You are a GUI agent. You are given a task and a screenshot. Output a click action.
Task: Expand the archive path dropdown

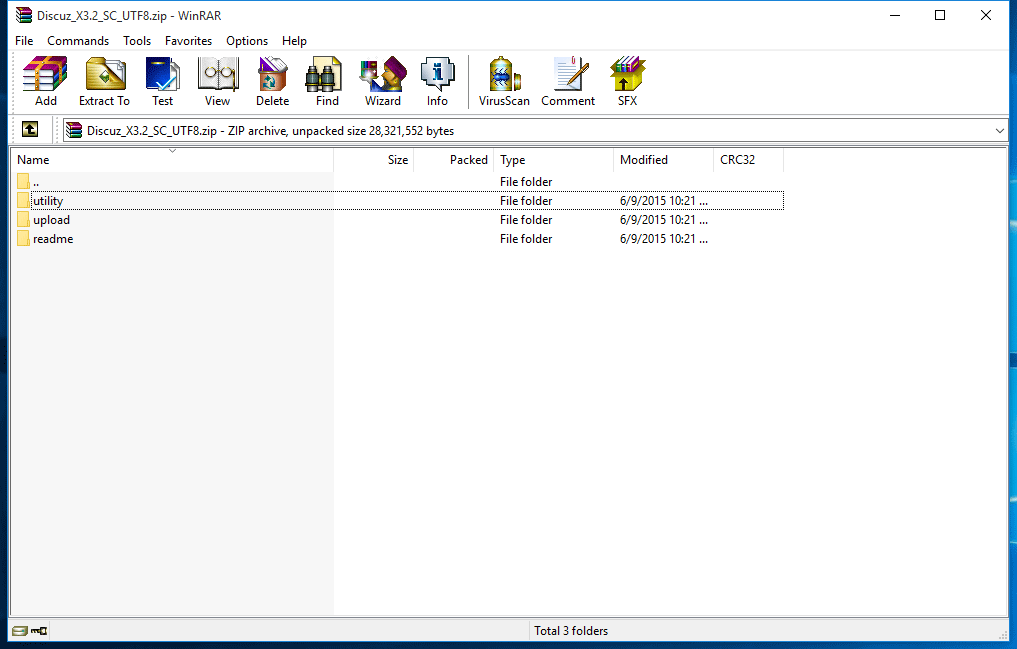[x=999, y=130]
